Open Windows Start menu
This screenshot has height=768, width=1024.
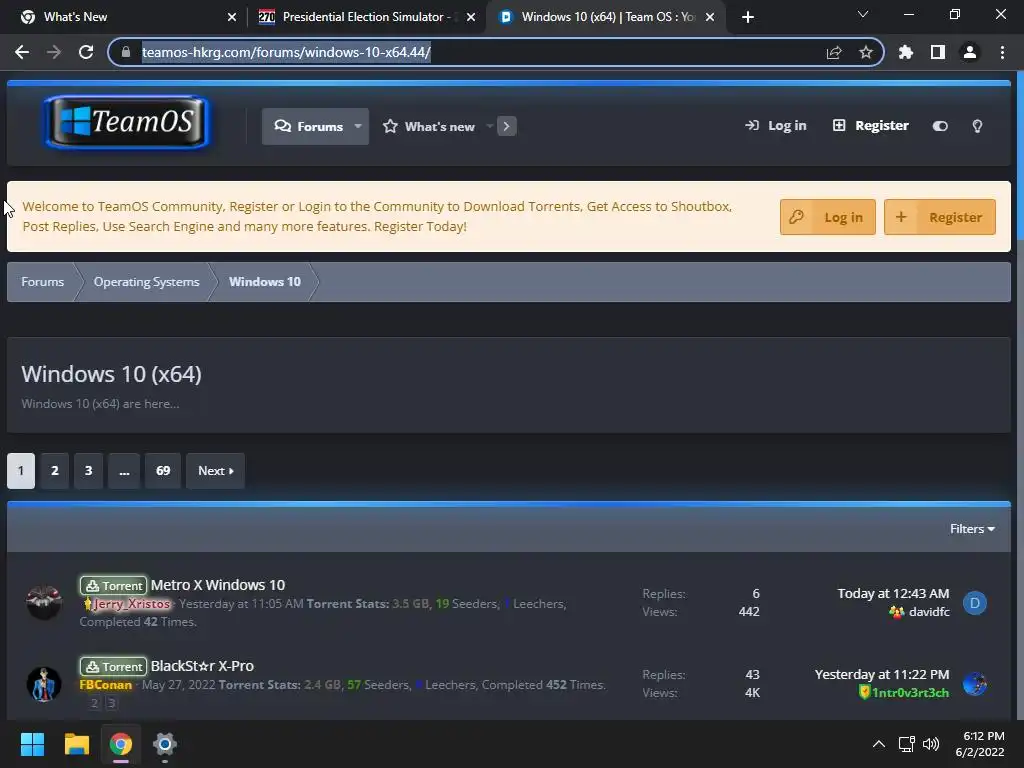point(32,744)
